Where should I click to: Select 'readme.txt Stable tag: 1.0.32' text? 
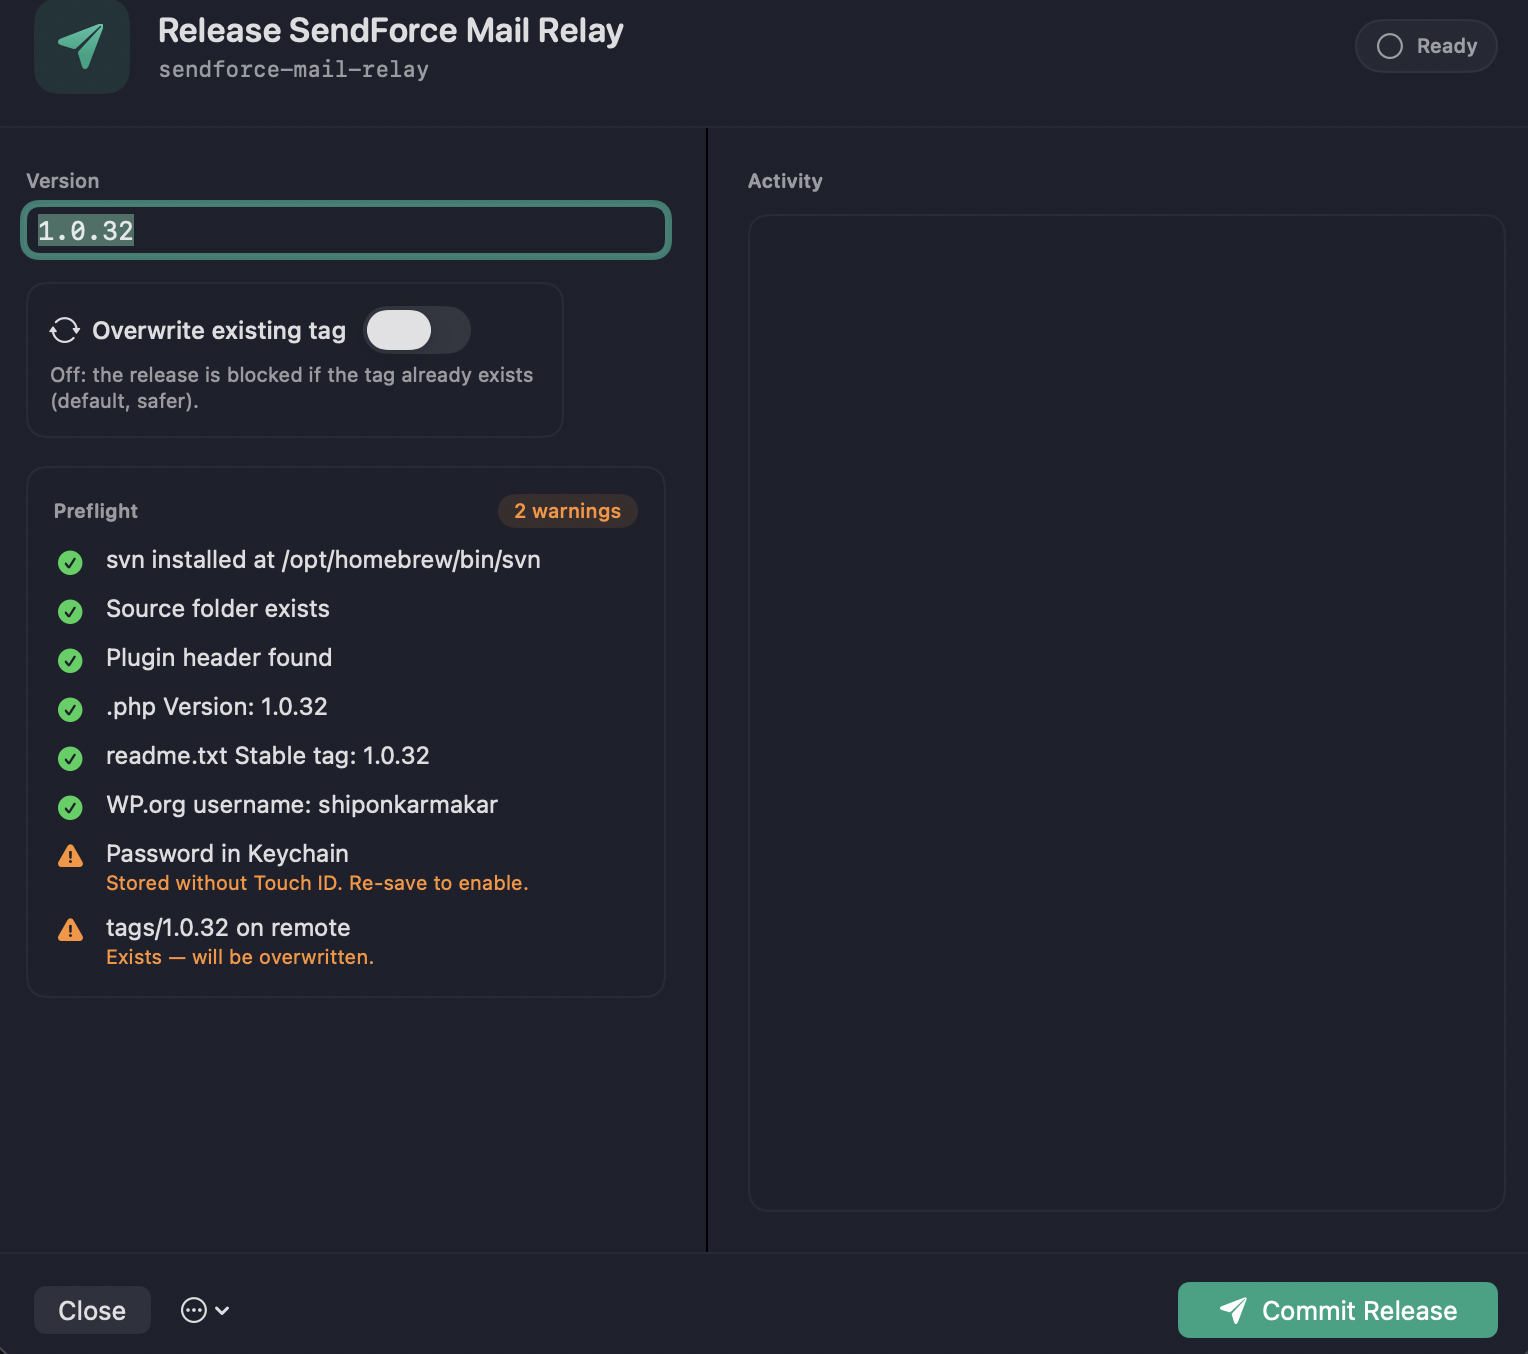tap(268, 756)
